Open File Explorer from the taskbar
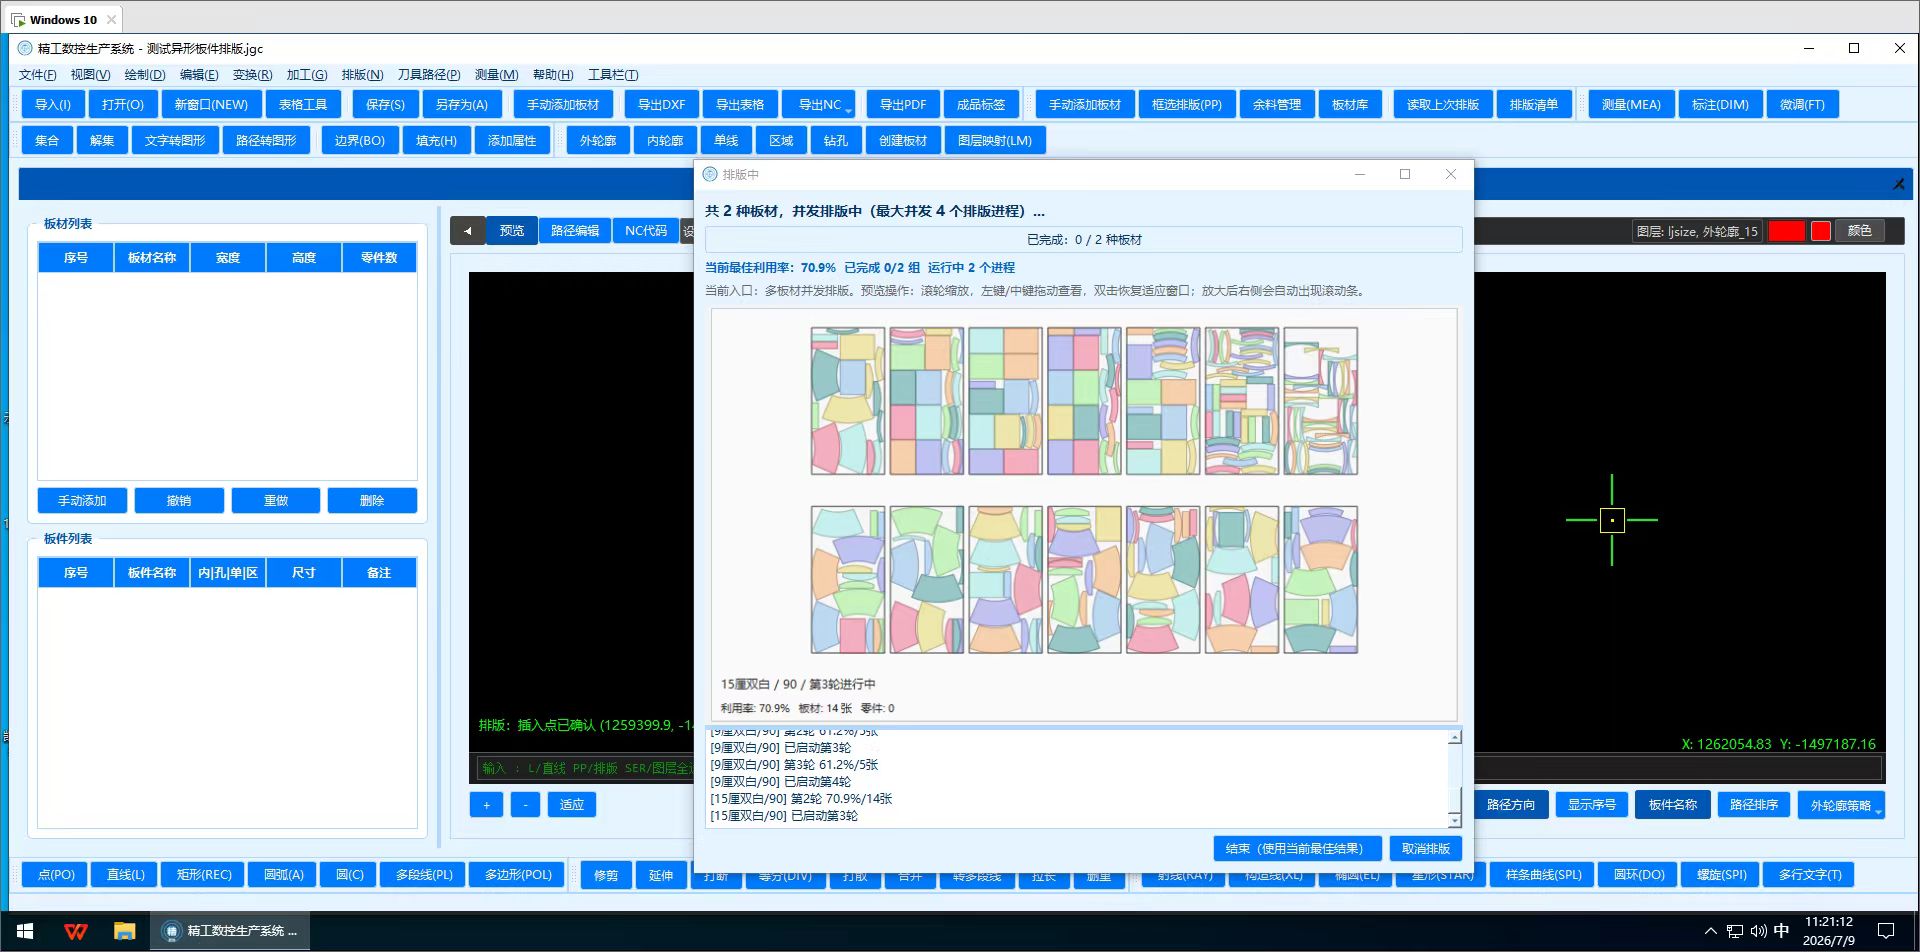Viewport: 1920px width, 952px height. [x=124, y=931]
